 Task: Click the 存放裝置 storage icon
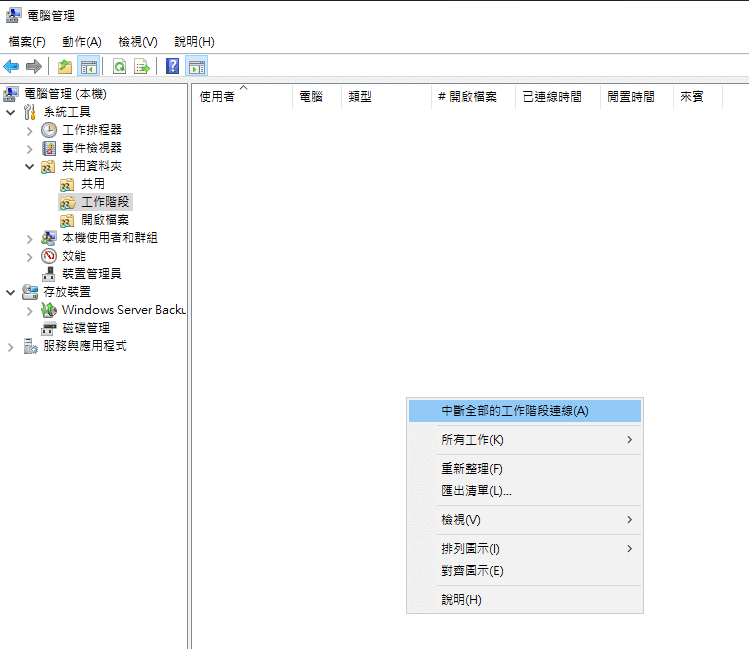pos(30,292)
